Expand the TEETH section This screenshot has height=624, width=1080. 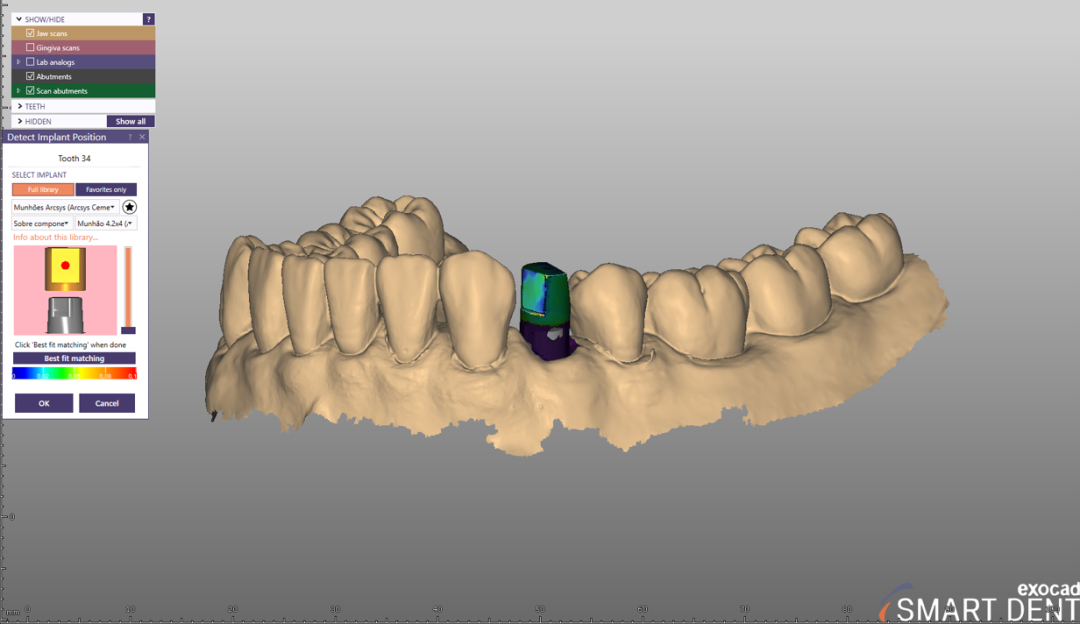(x=20, y=105)
